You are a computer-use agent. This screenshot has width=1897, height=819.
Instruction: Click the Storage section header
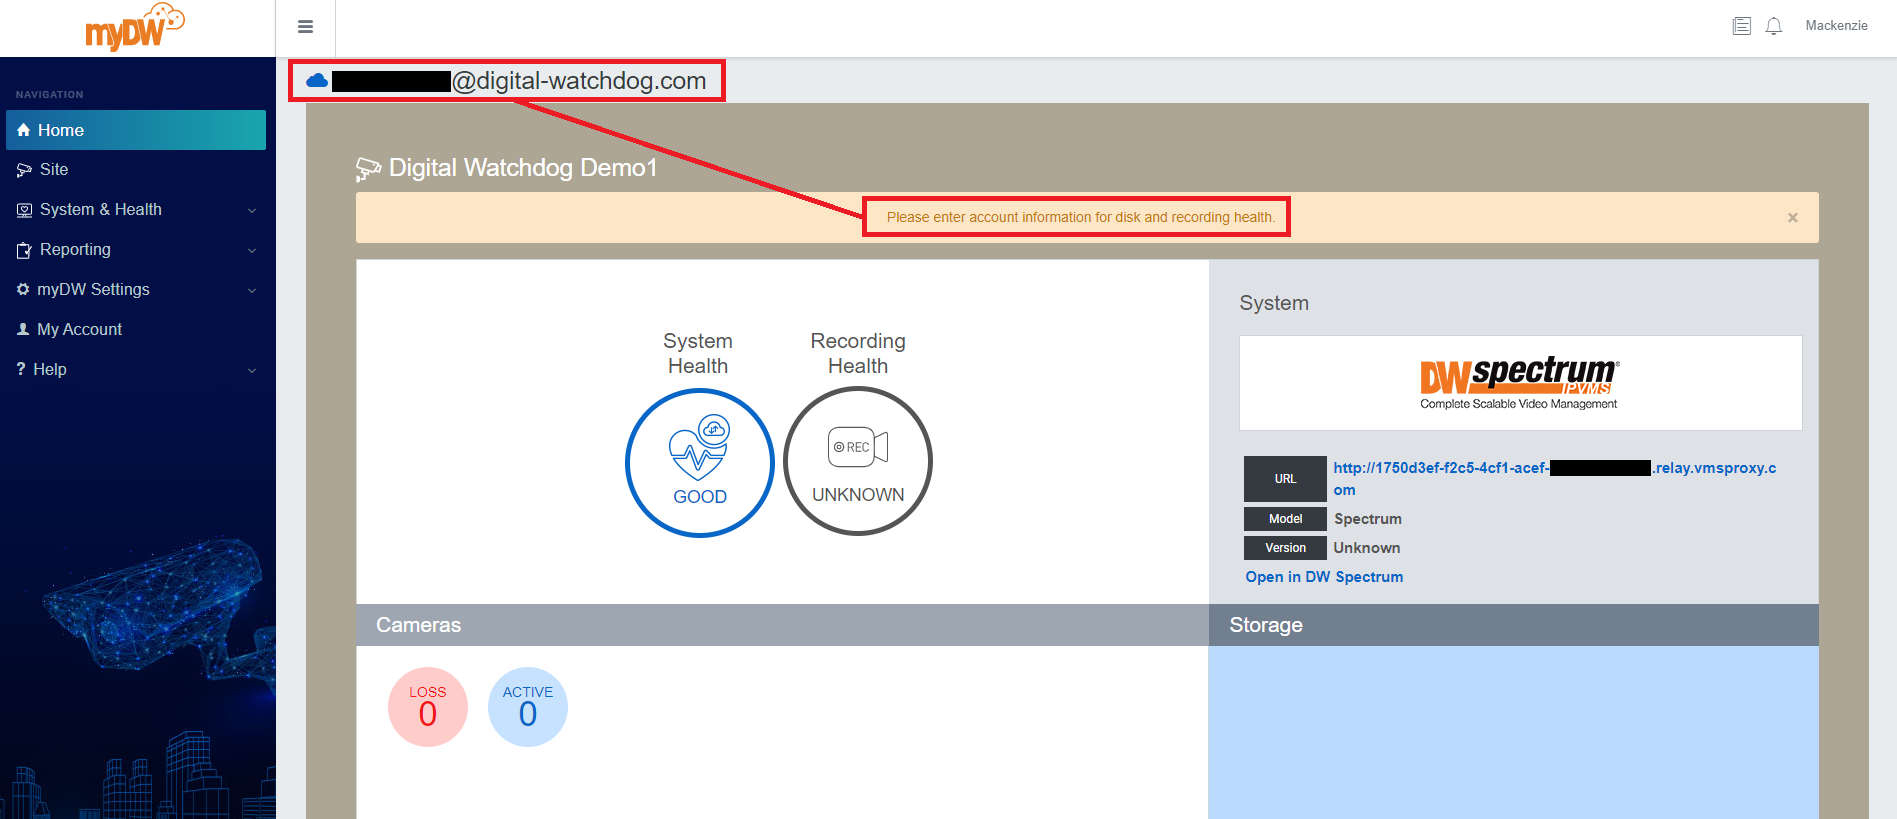coord(1513,625)
